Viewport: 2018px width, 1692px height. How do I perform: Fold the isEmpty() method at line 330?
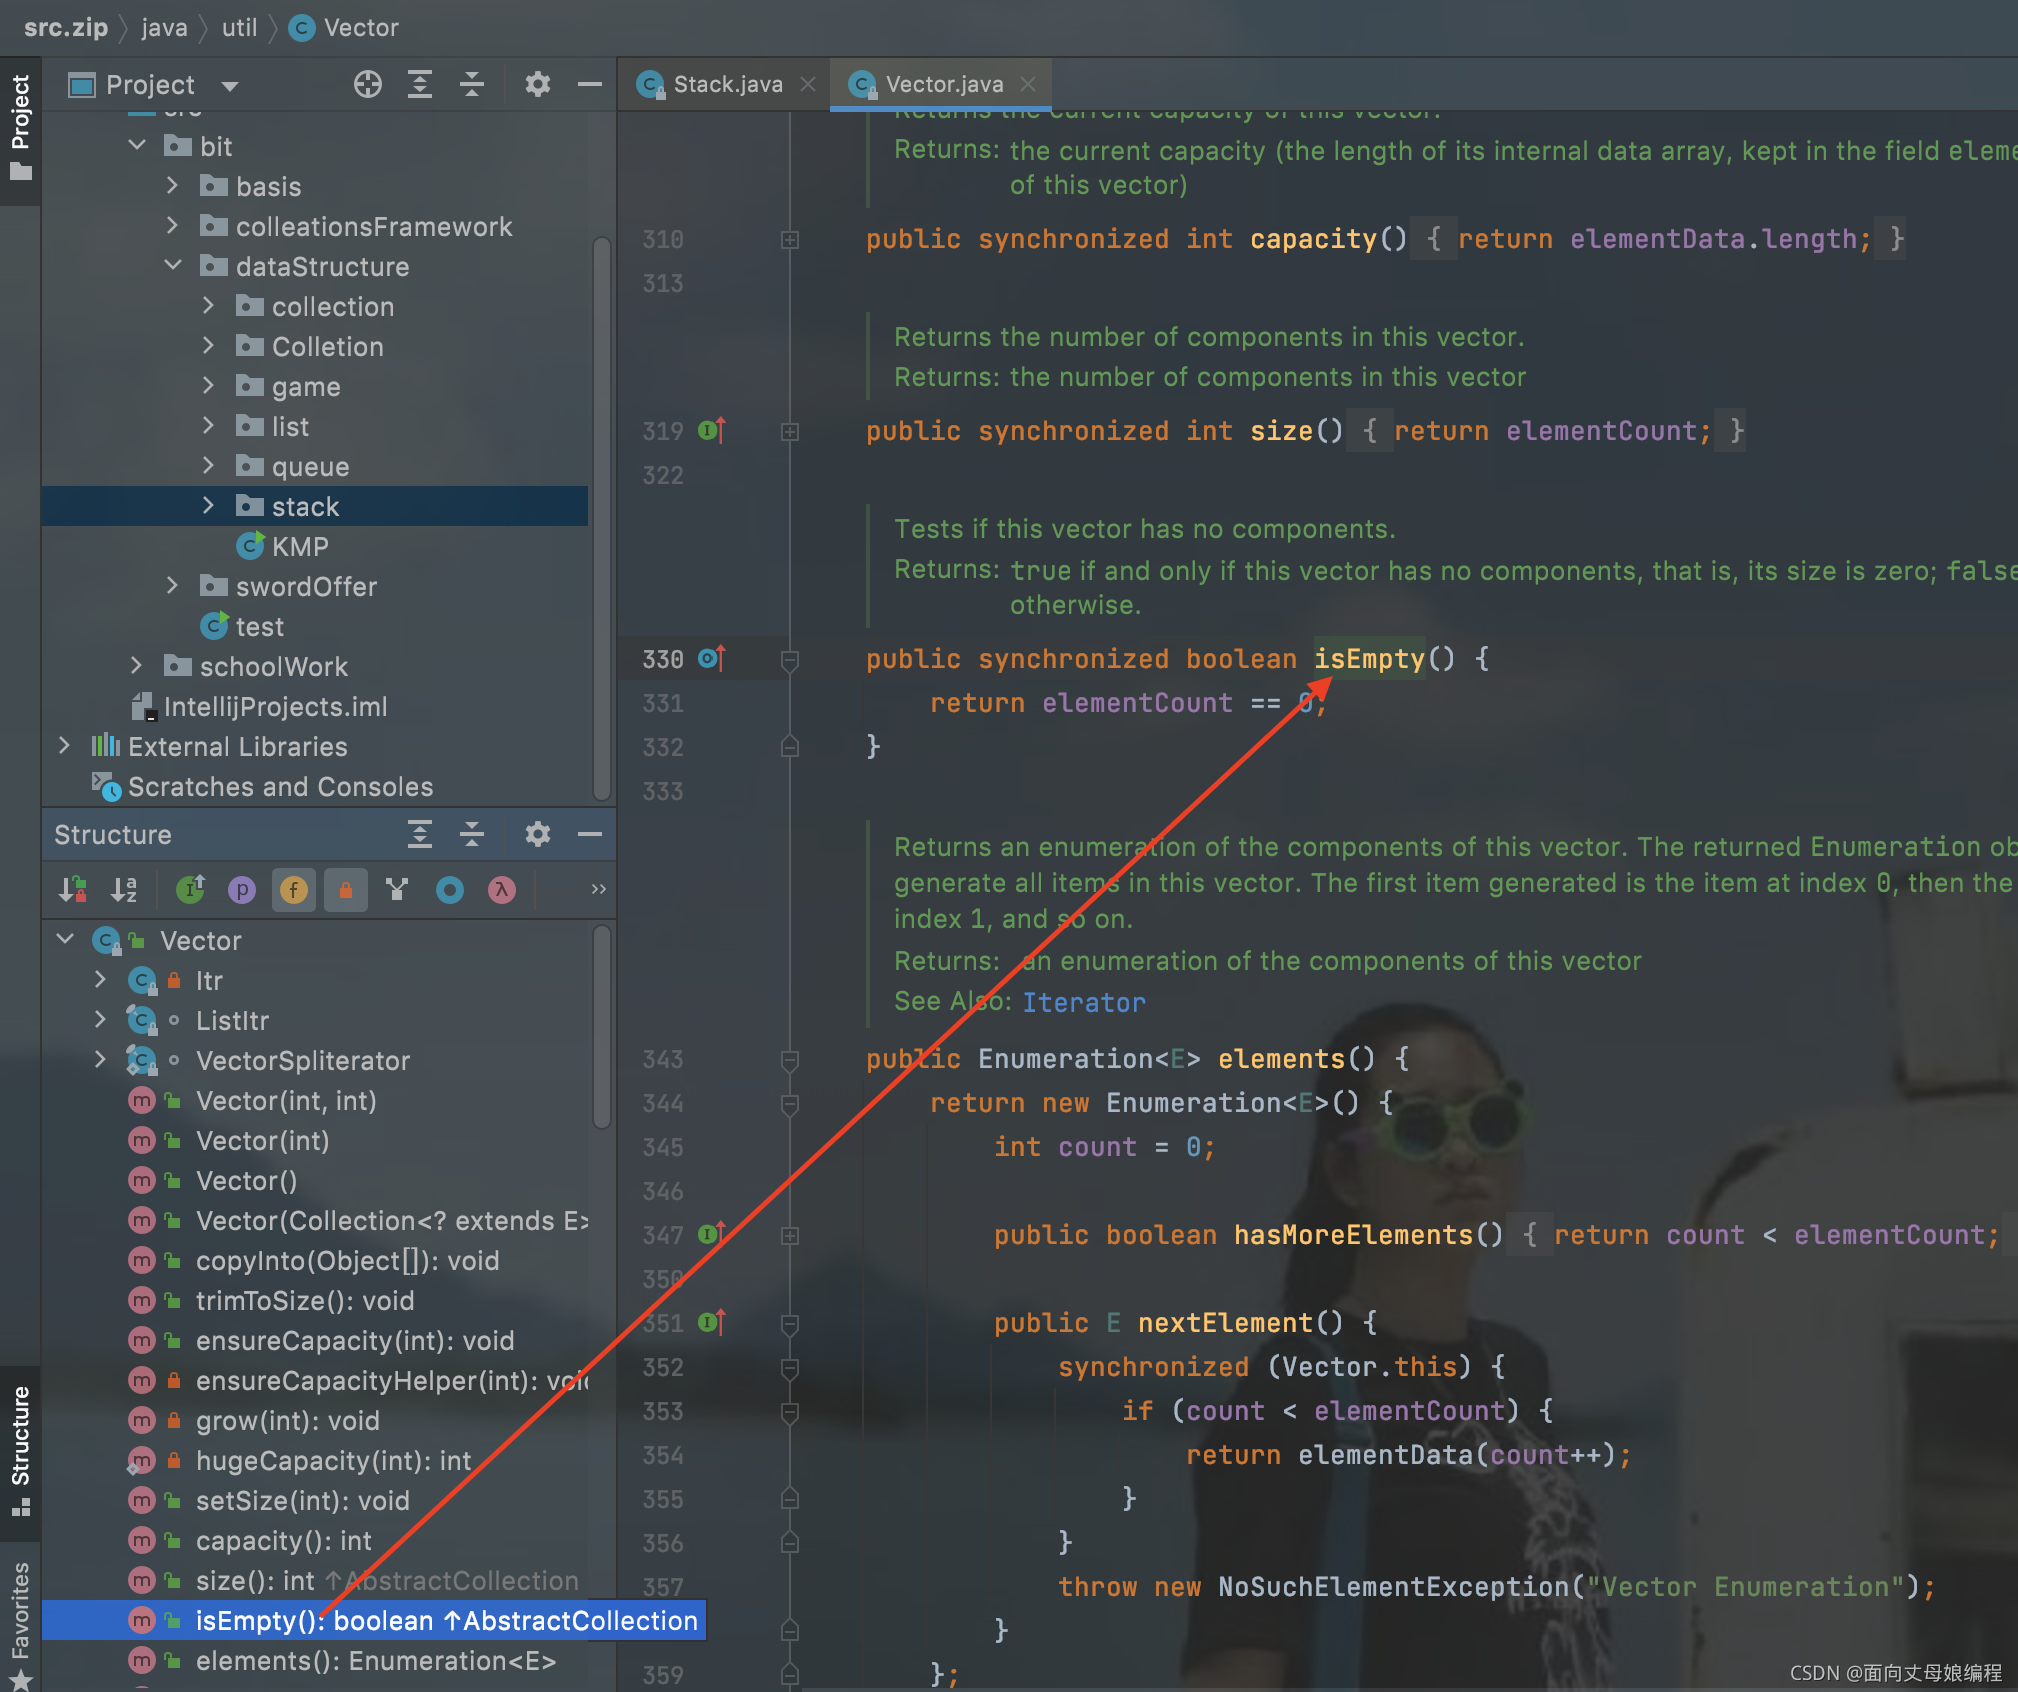coord(790,660)
